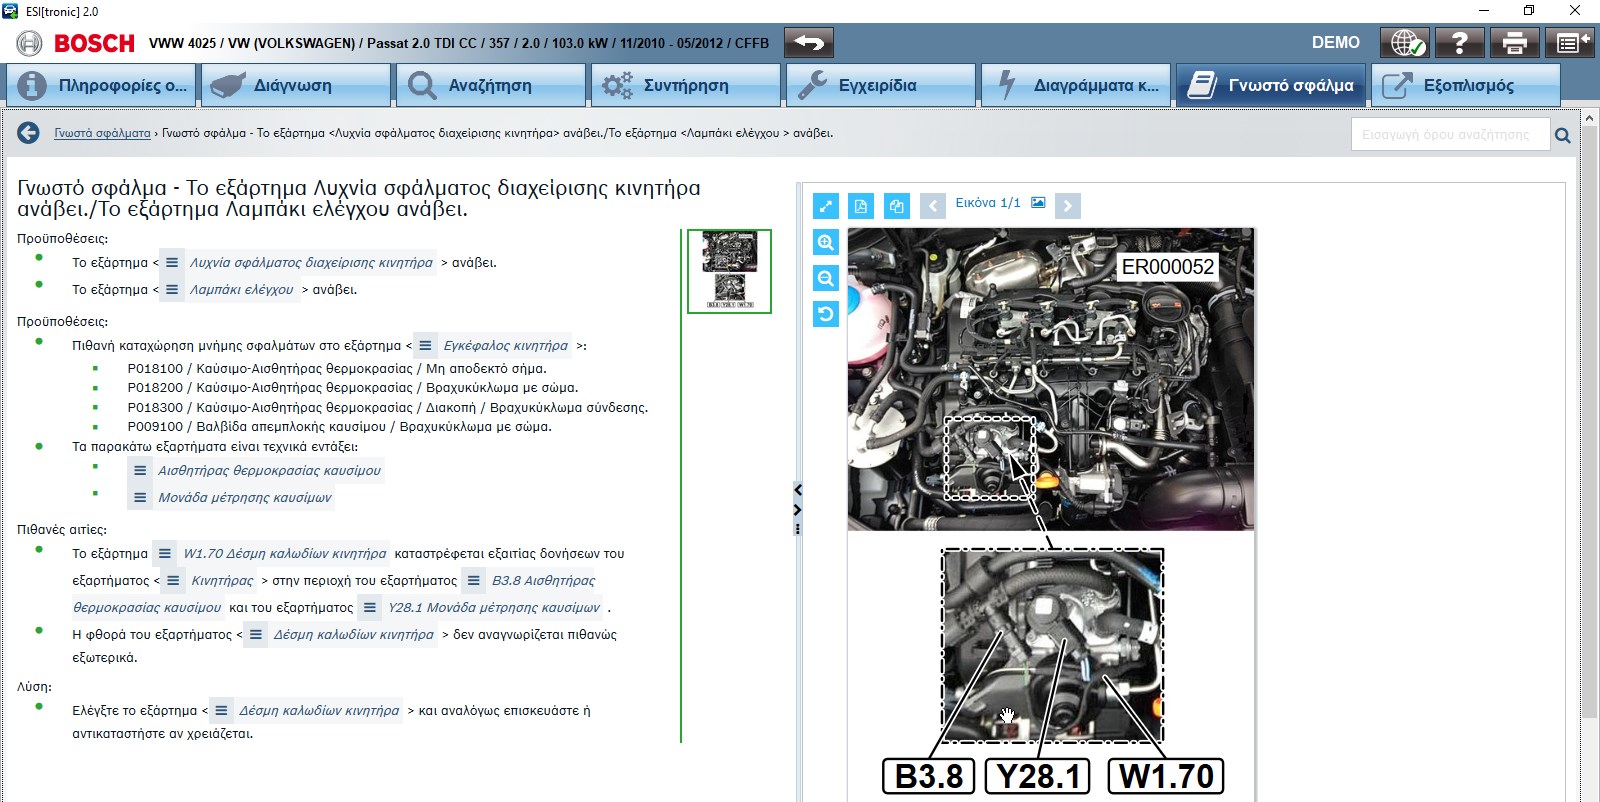Screen dimensions: 1600x802
Task: Expand image to fullscreen with arrows icon
Action: pyautogui.click(x=825, y=206)
